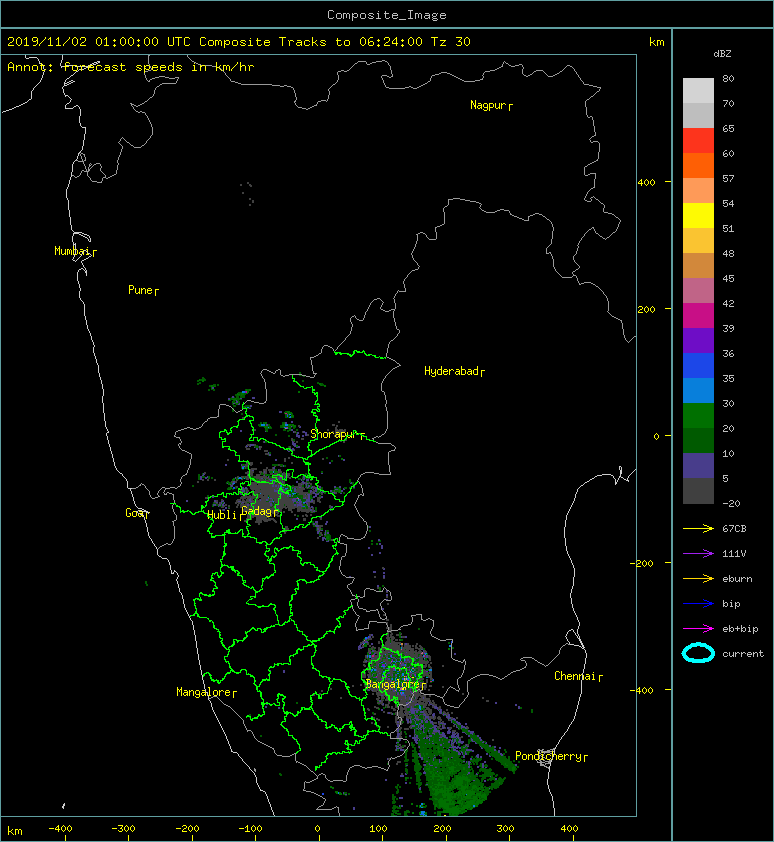Click the Hubli city label

click(222, 515)
